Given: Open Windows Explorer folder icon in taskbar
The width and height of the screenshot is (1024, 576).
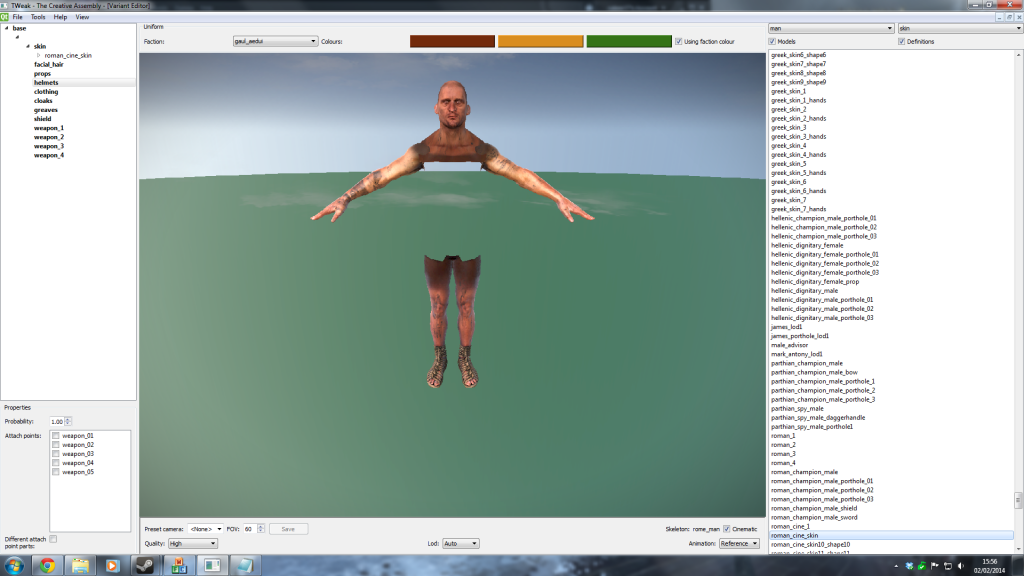Looking at the screenshot, I should (79, 565).
